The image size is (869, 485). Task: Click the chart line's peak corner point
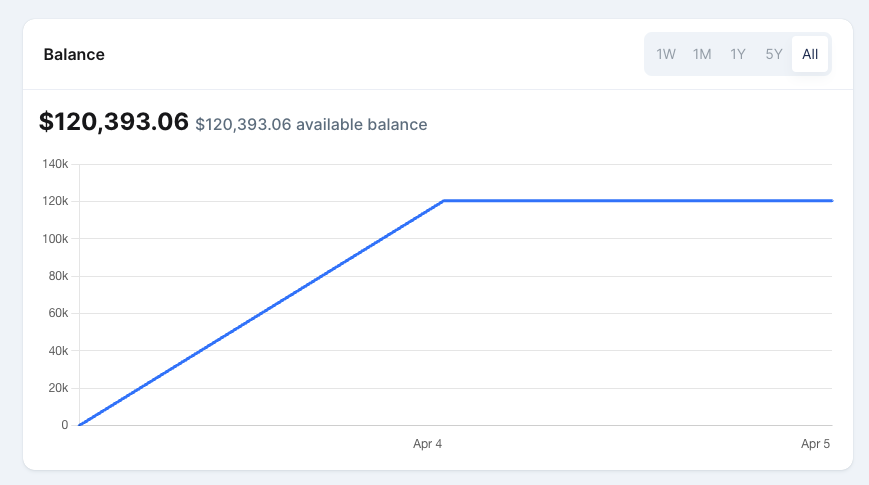point(444,201)
